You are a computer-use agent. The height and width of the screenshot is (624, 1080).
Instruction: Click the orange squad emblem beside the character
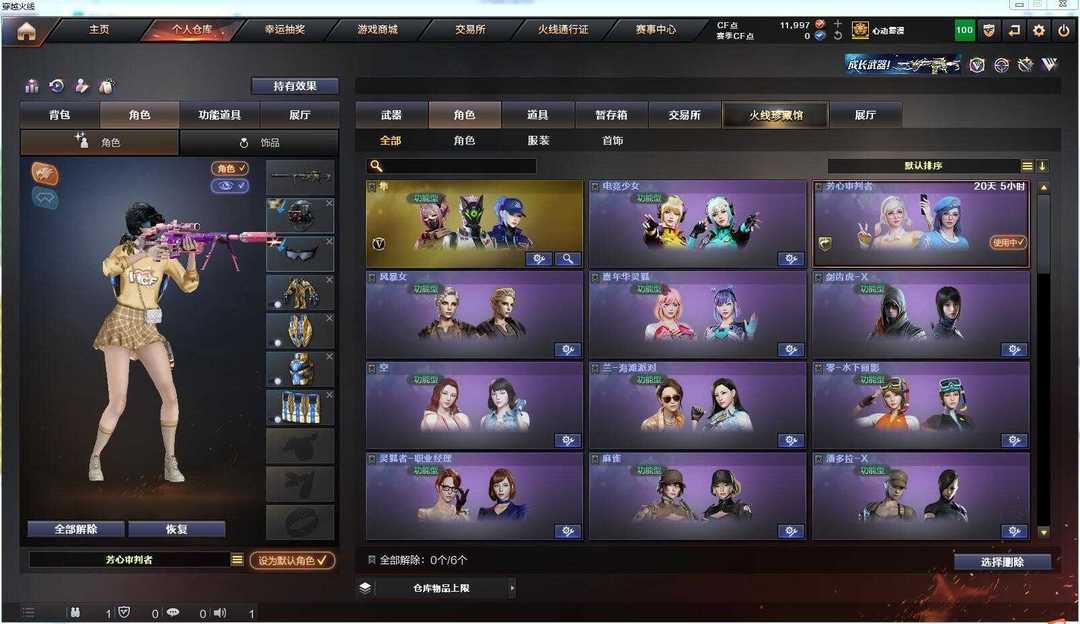(45, 174)
